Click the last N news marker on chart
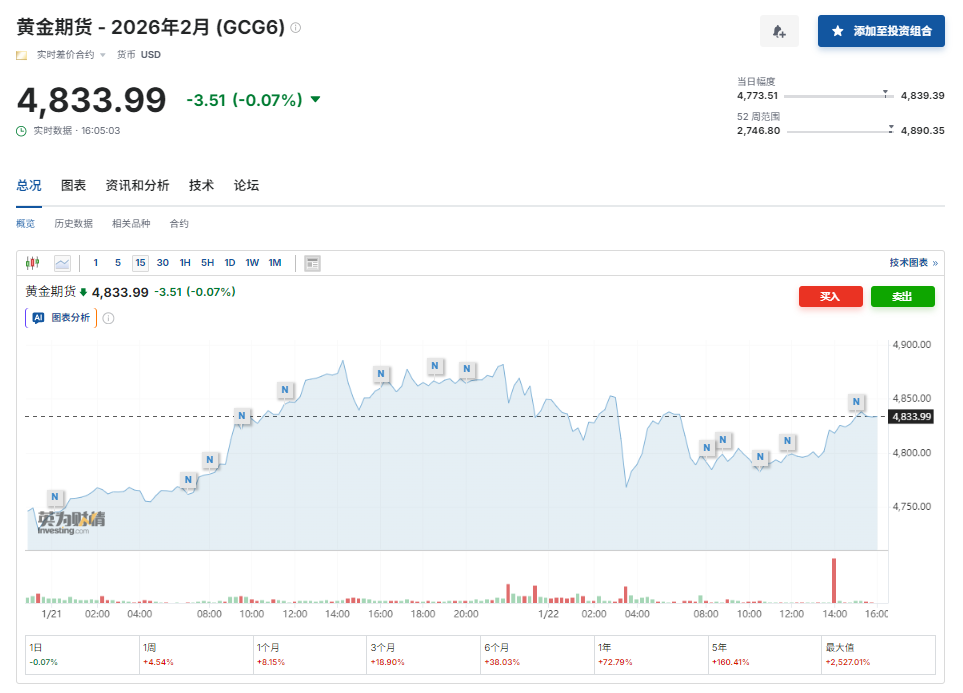The width and height of the screenshot is (963, 693). (x=856, y=402)
